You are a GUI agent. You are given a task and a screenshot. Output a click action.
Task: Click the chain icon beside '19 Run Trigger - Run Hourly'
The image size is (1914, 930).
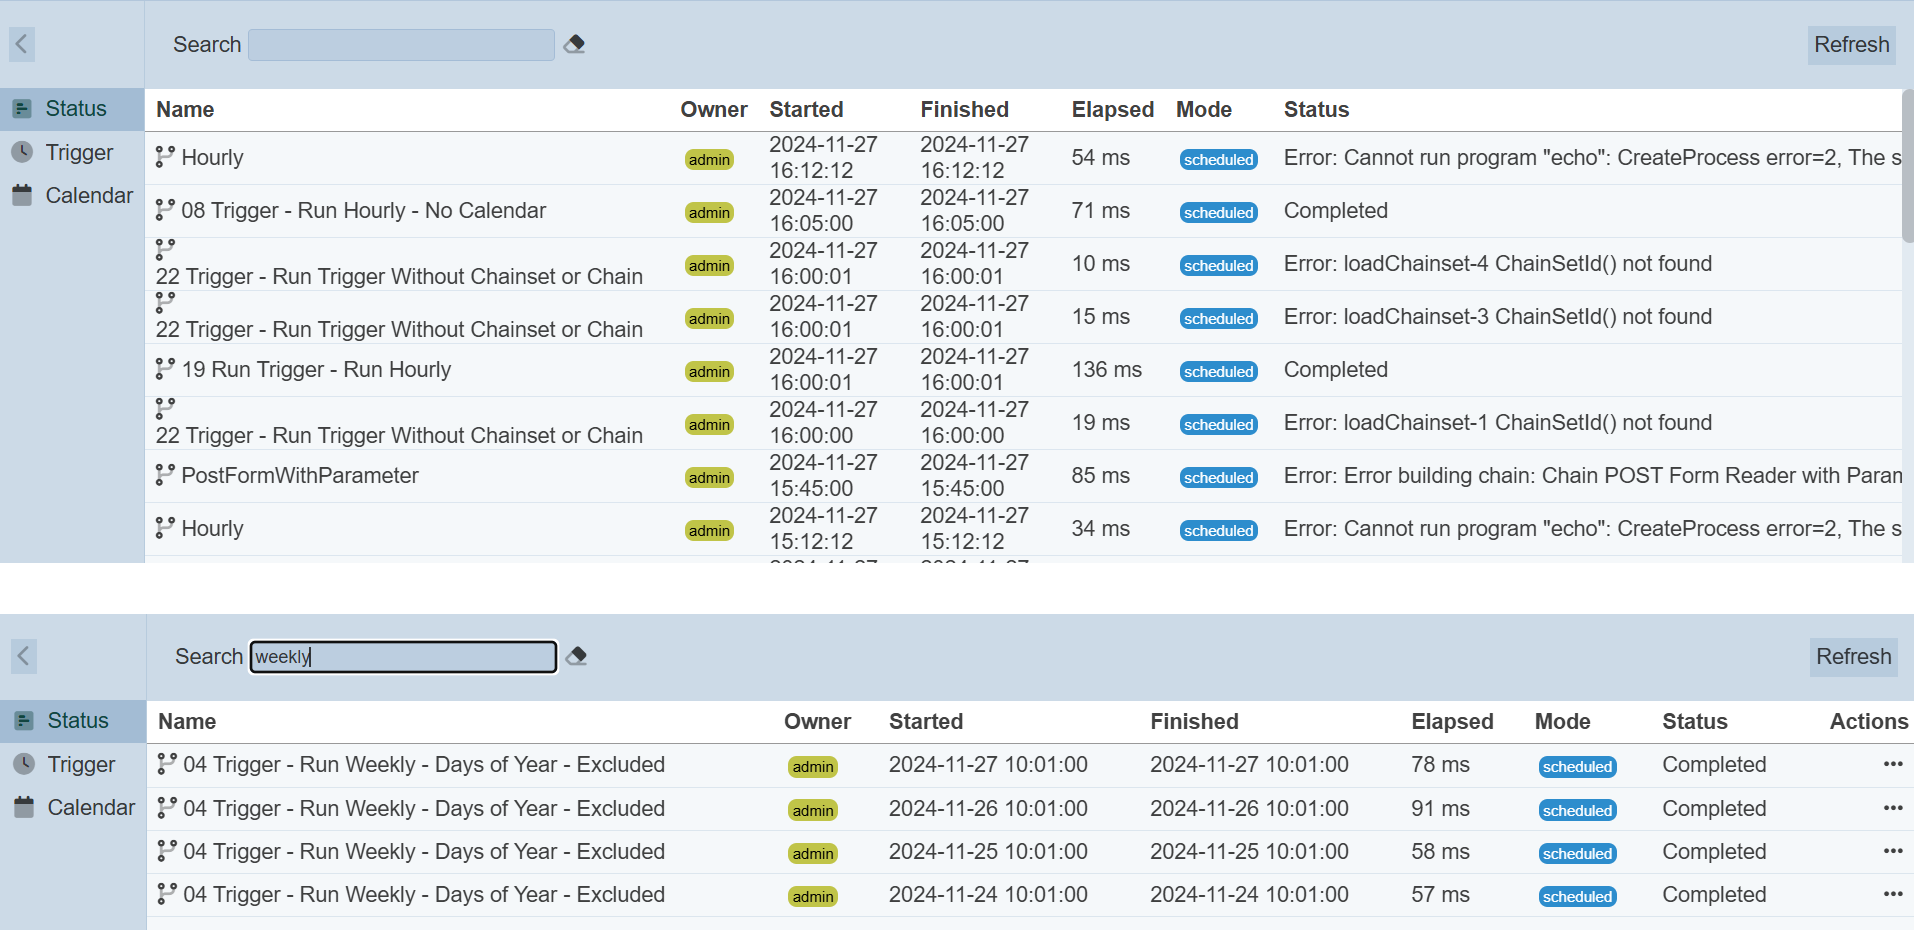coord(165,369)
